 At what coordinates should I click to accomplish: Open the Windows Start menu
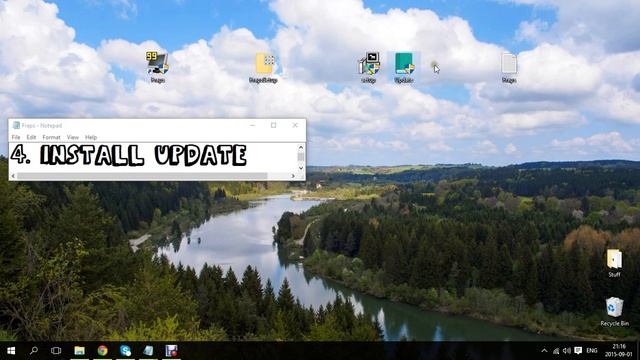[x=11, y=351]
